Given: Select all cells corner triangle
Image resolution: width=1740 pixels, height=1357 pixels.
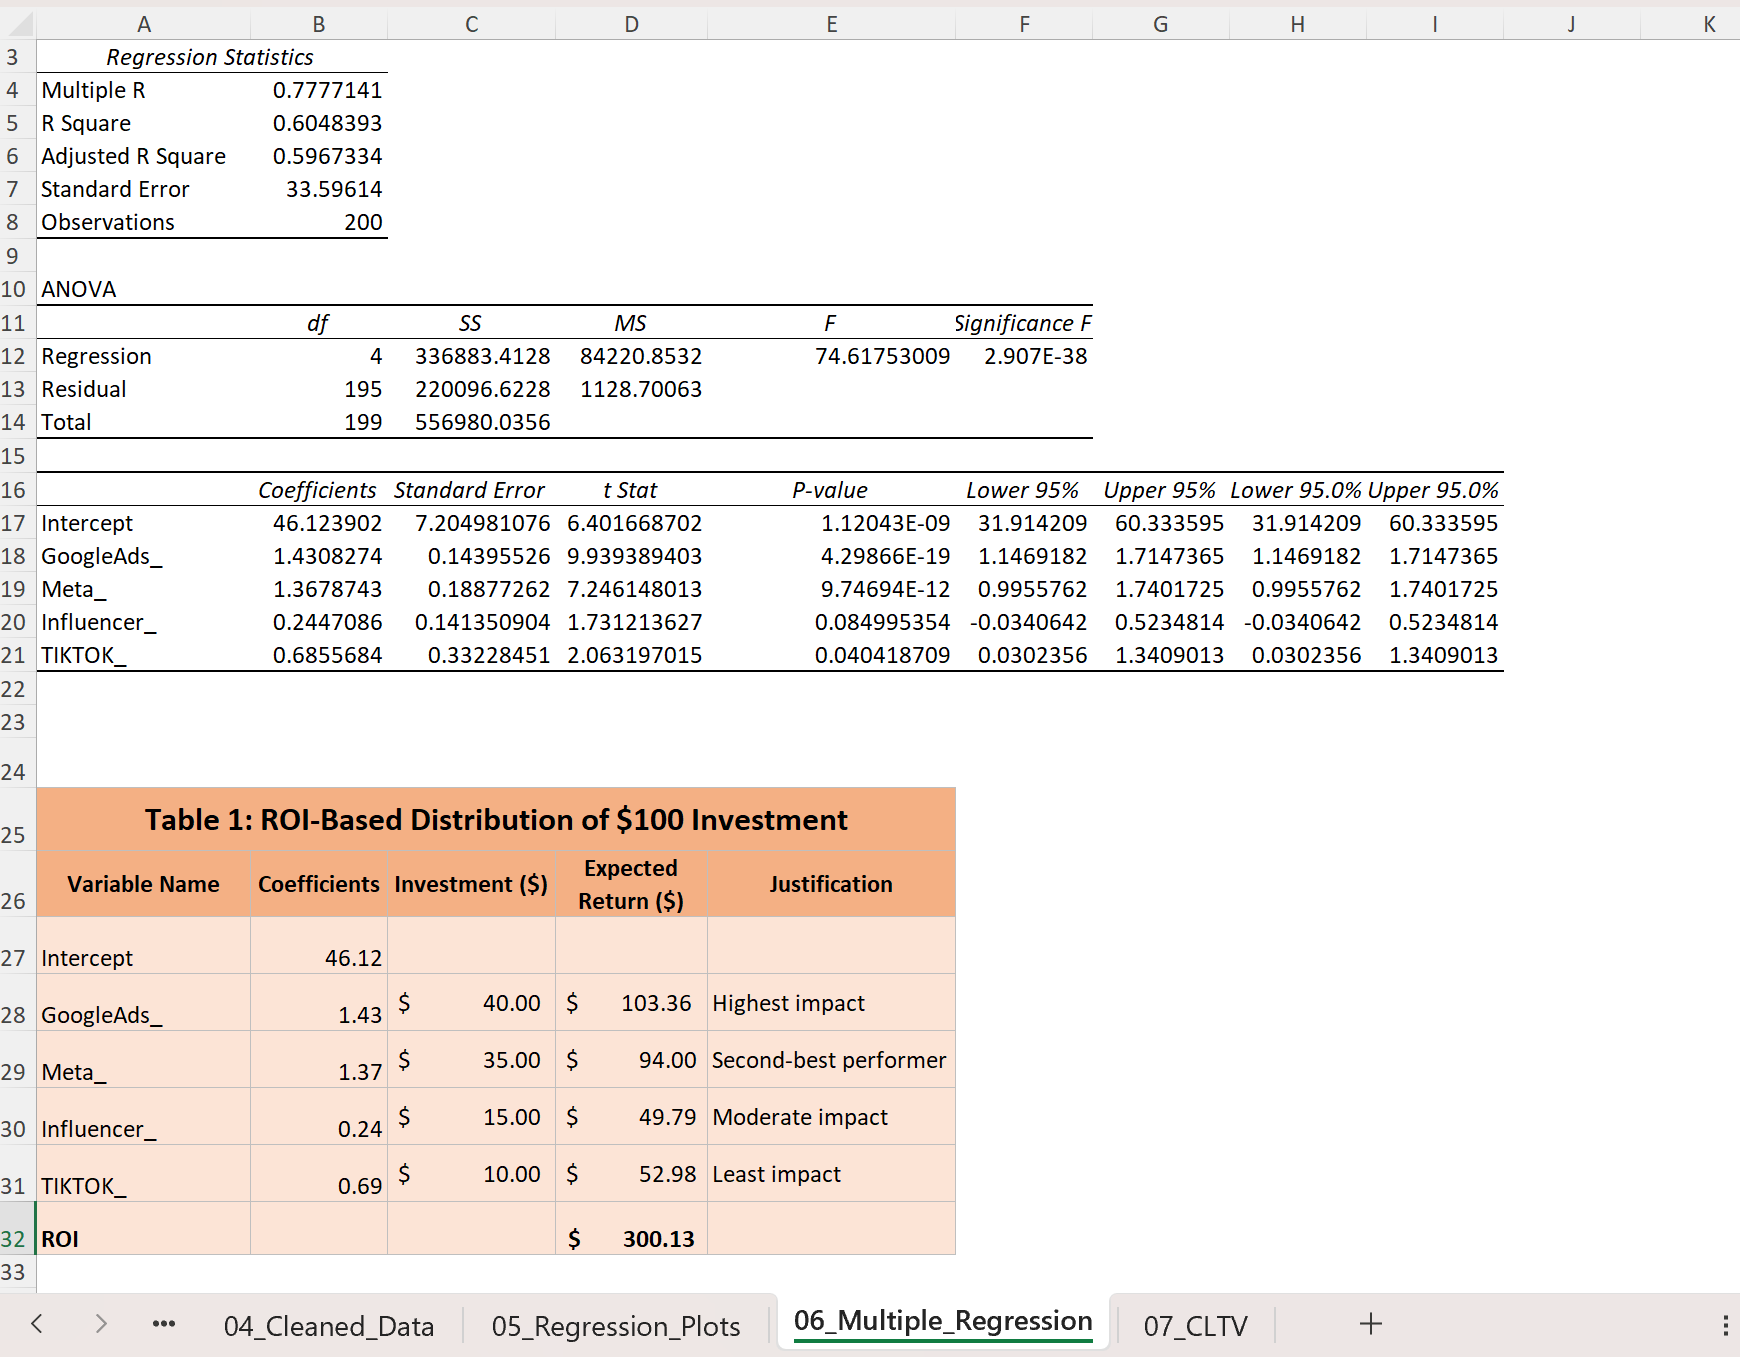Looking at the screenshot, I should click(x=18, y=24).
